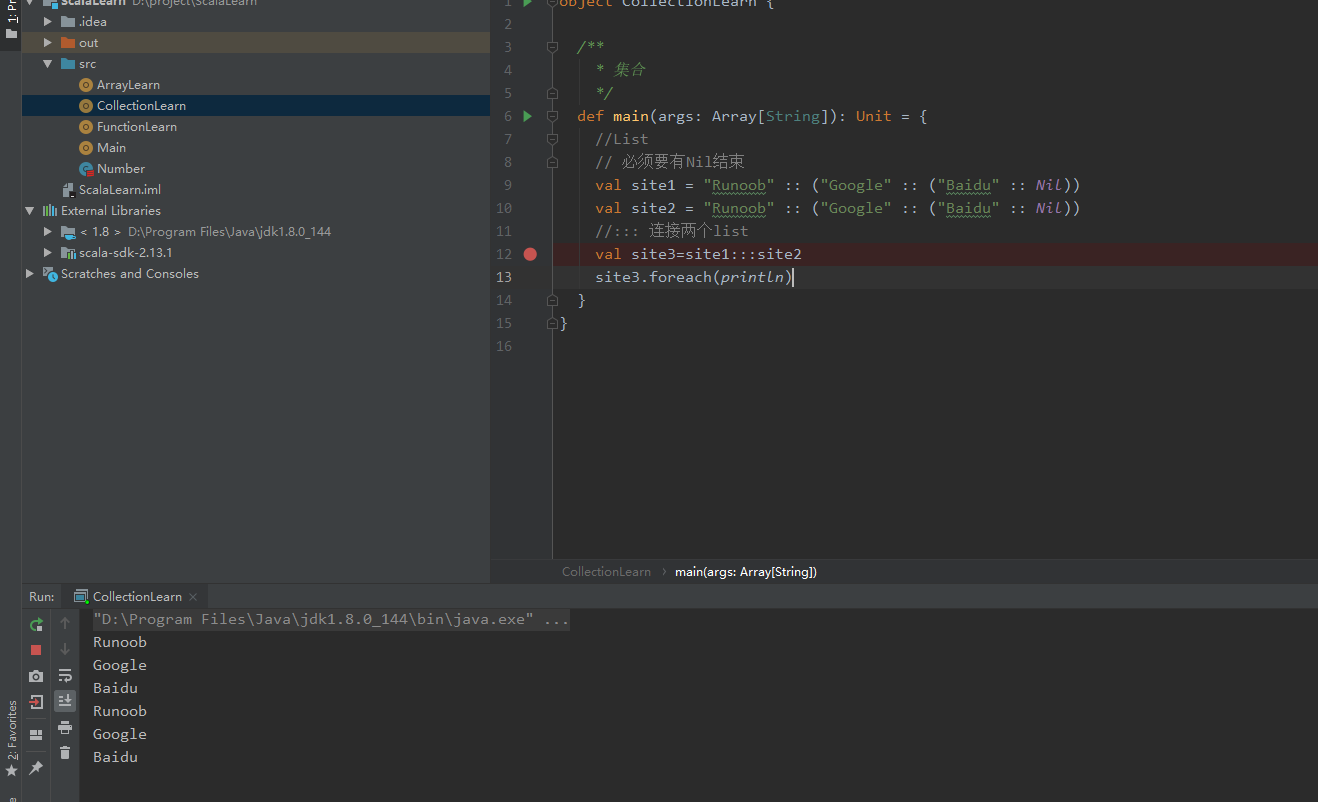
Task: Click the External Libraries icon
Action: point(49,210)
